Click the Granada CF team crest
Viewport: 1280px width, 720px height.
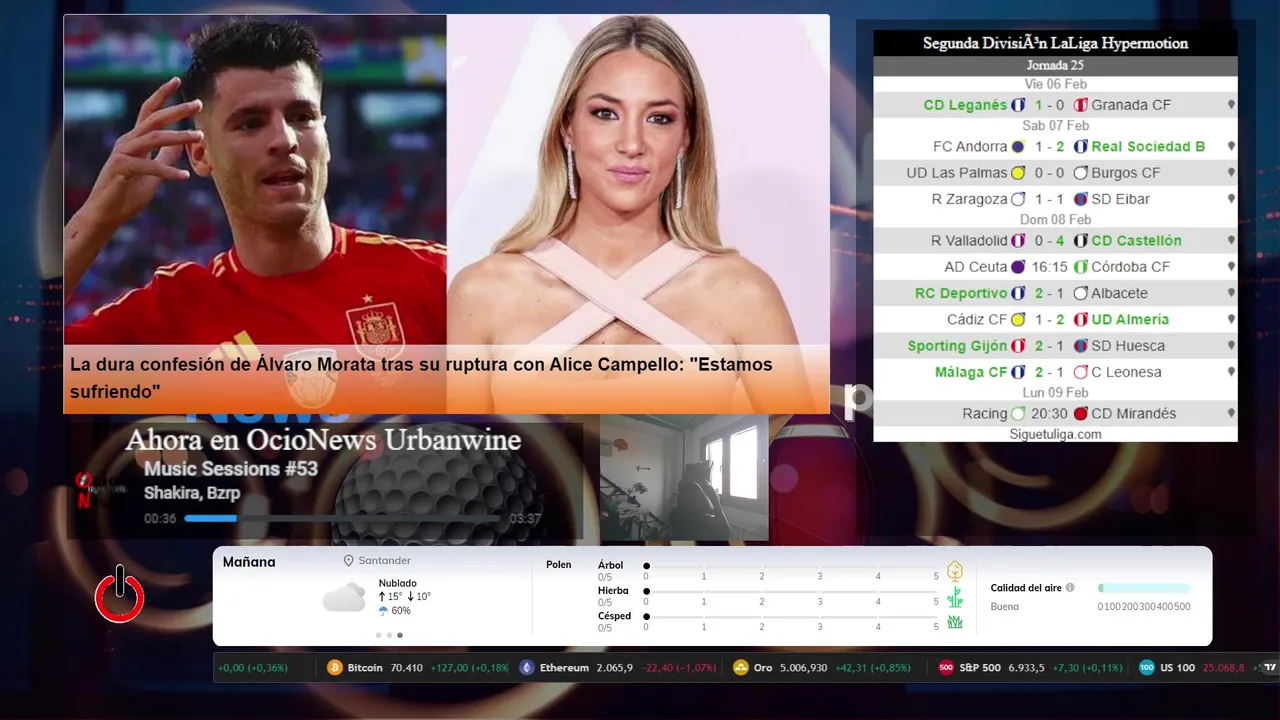point(1080,105)
